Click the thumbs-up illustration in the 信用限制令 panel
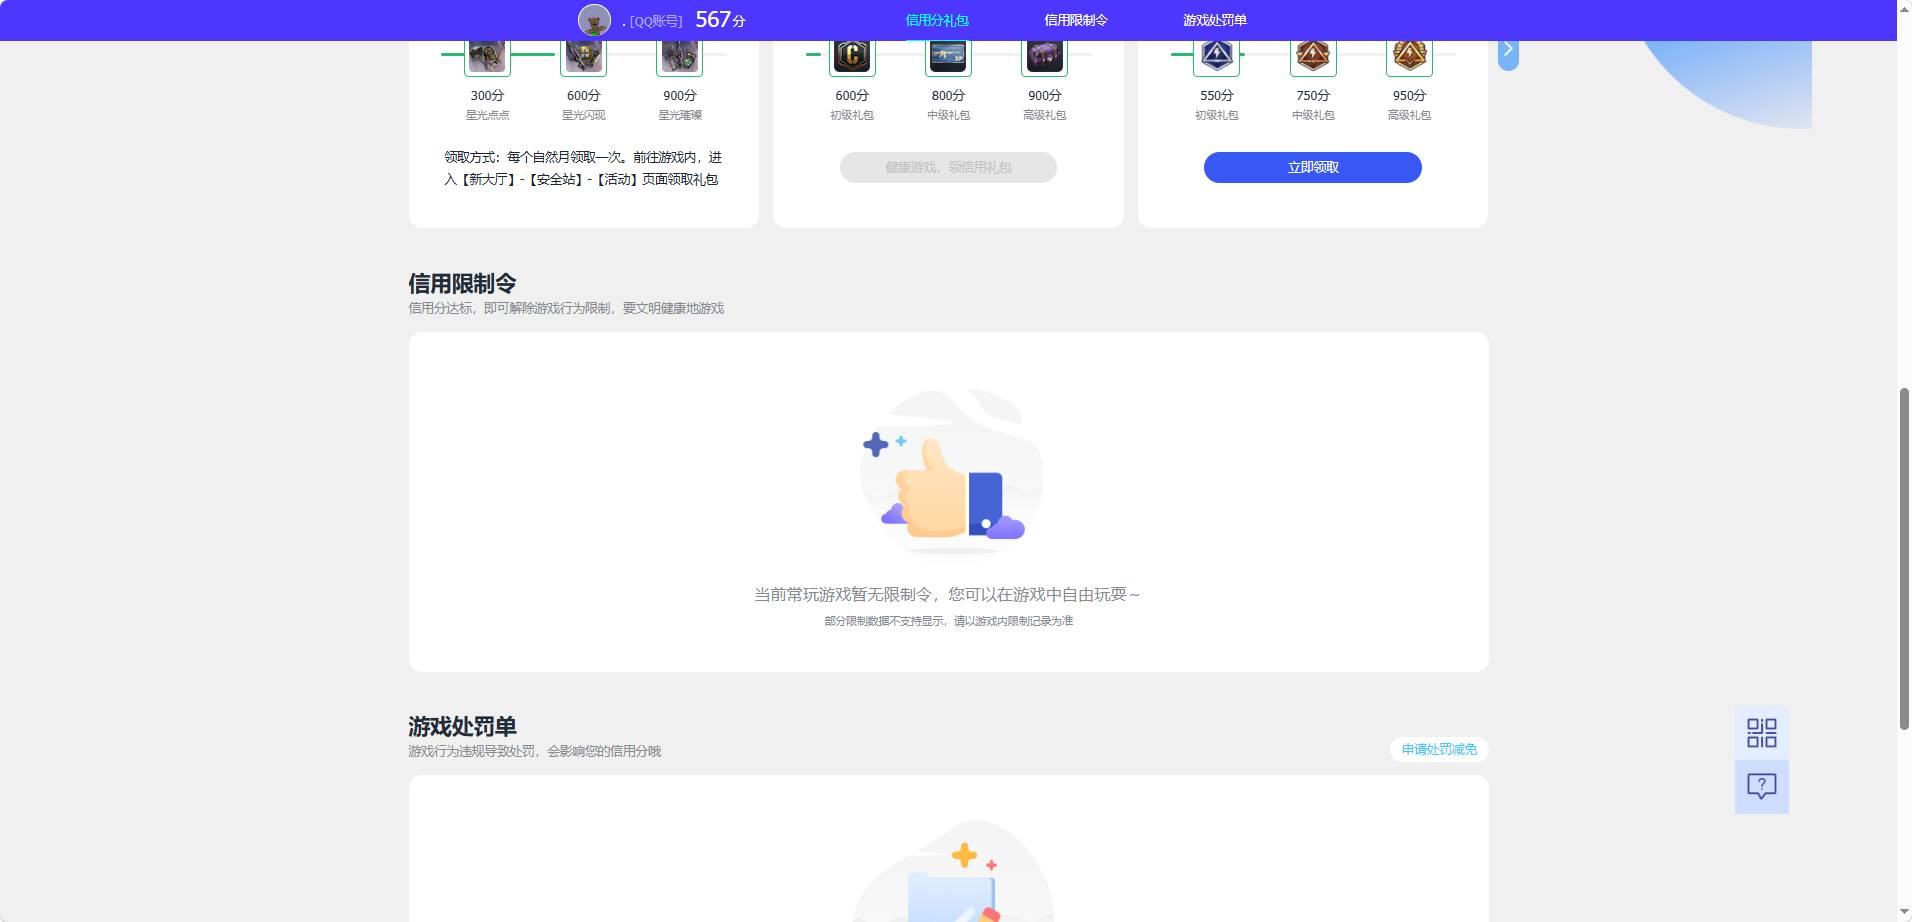 coord(950,472)
